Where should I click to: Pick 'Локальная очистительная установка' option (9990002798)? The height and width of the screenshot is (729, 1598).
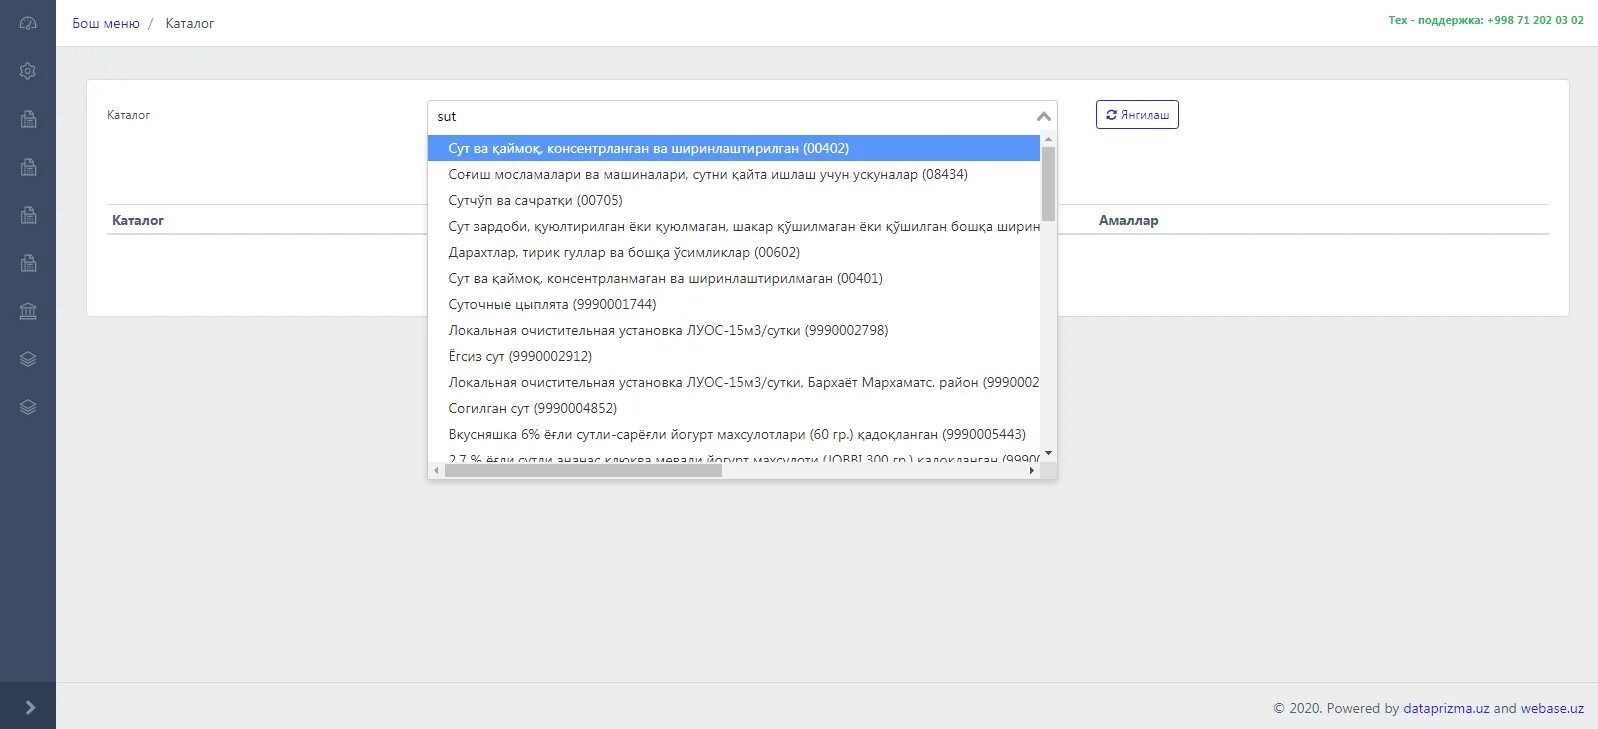tap(734, 330)
